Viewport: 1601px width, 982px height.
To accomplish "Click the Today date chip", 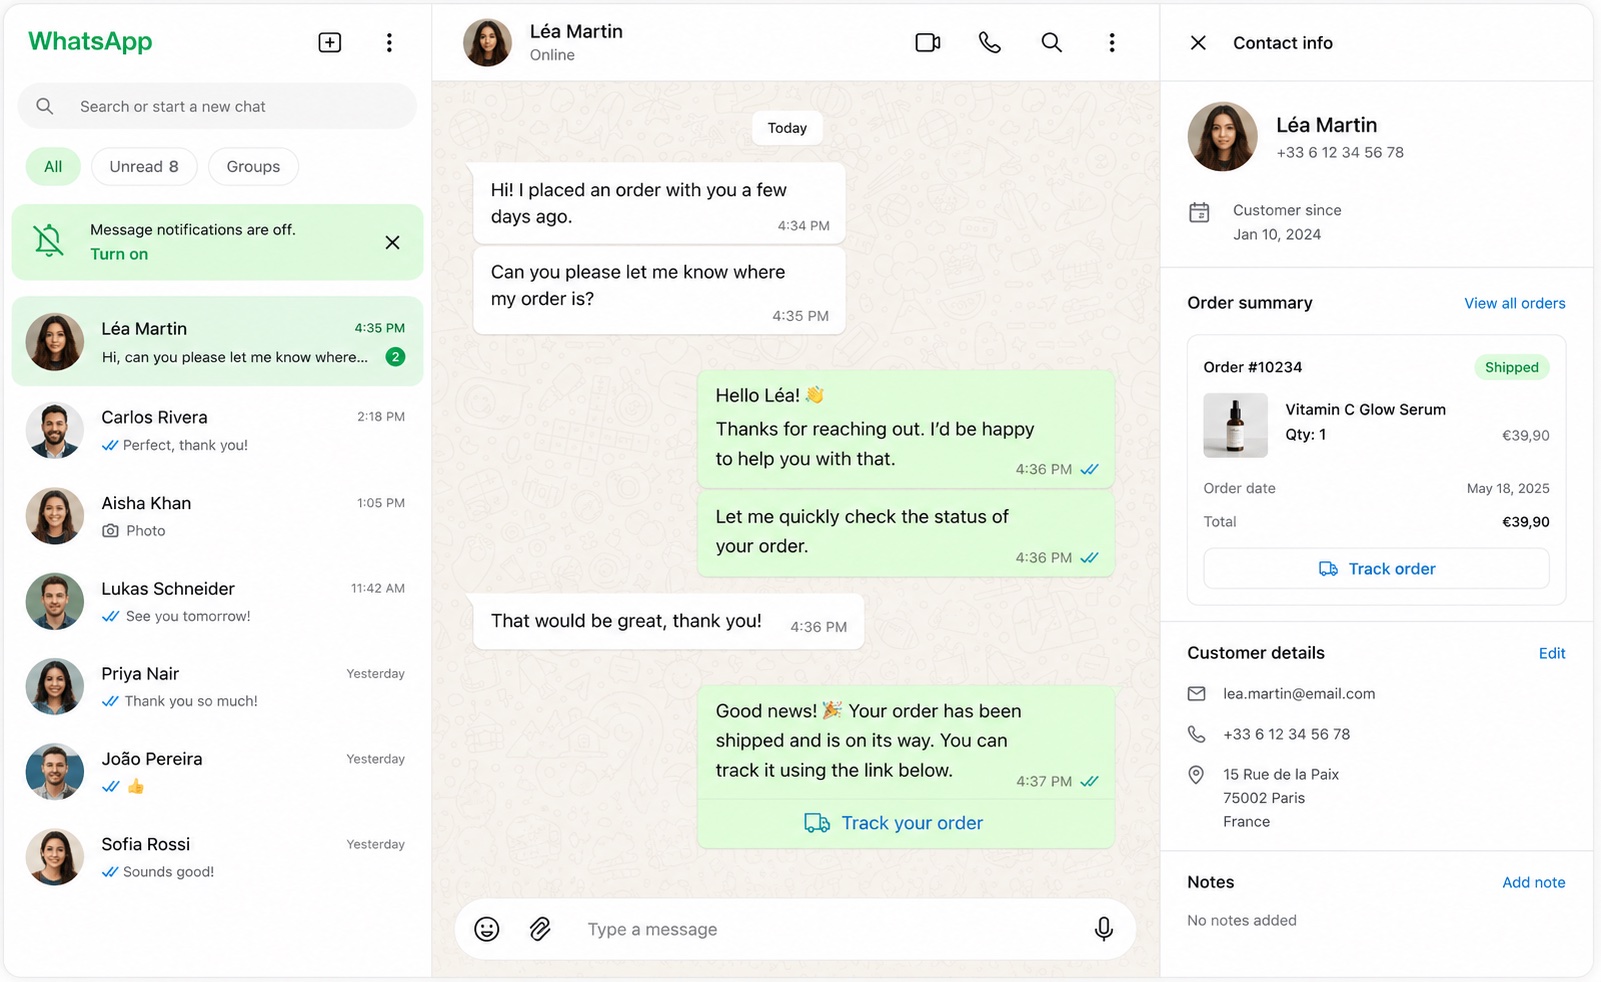I will click(x=787, y=128).
